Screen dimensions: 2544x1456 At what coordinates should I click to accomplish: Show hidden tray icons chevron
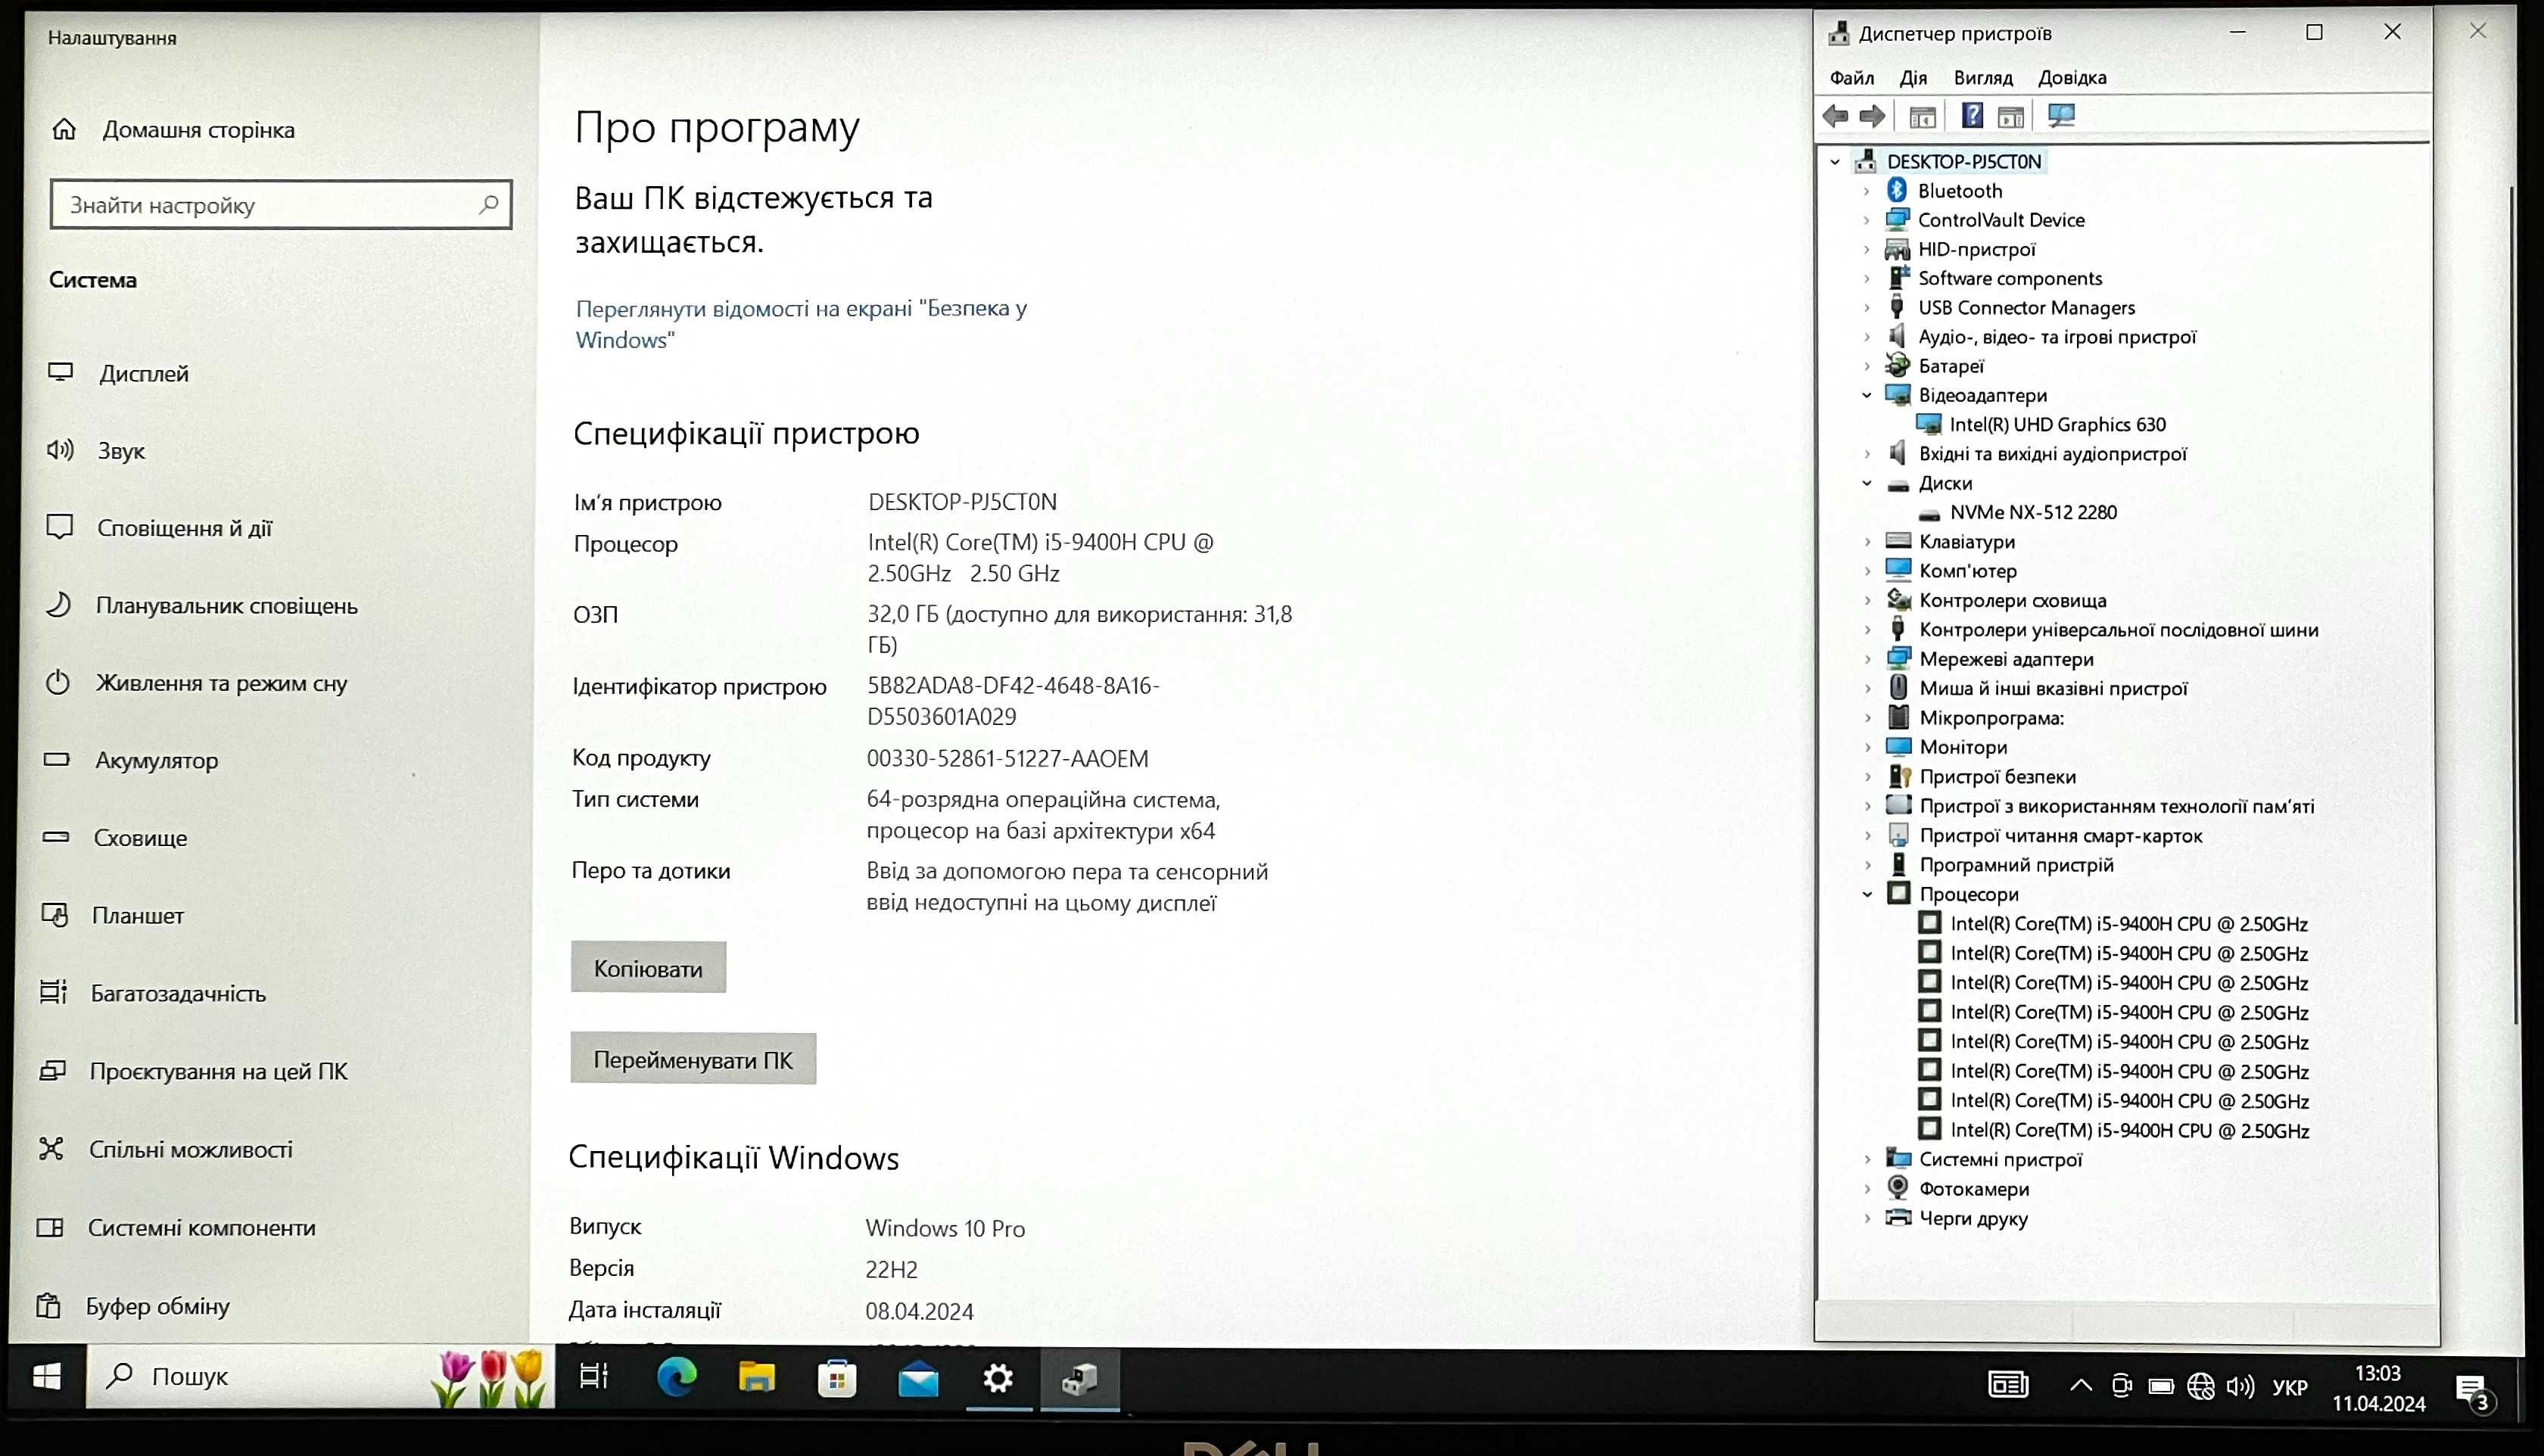point(2081,1386)
